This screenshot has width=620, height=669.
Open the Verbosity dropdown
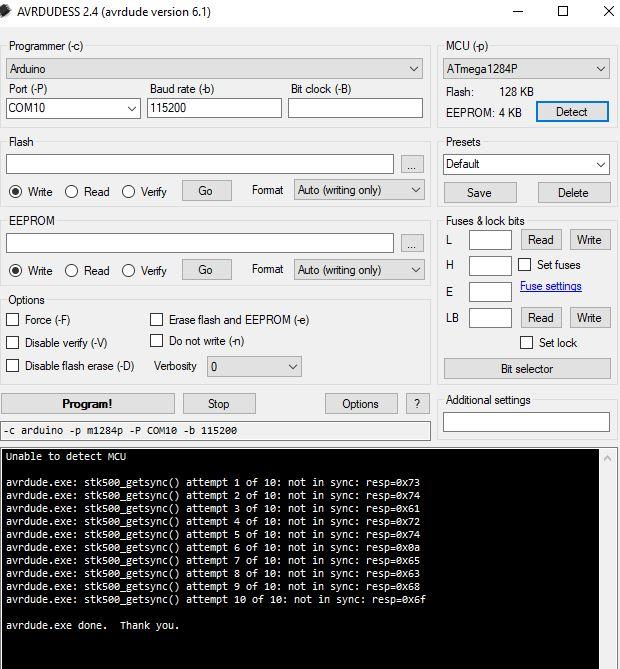click(x=254, y=366)
